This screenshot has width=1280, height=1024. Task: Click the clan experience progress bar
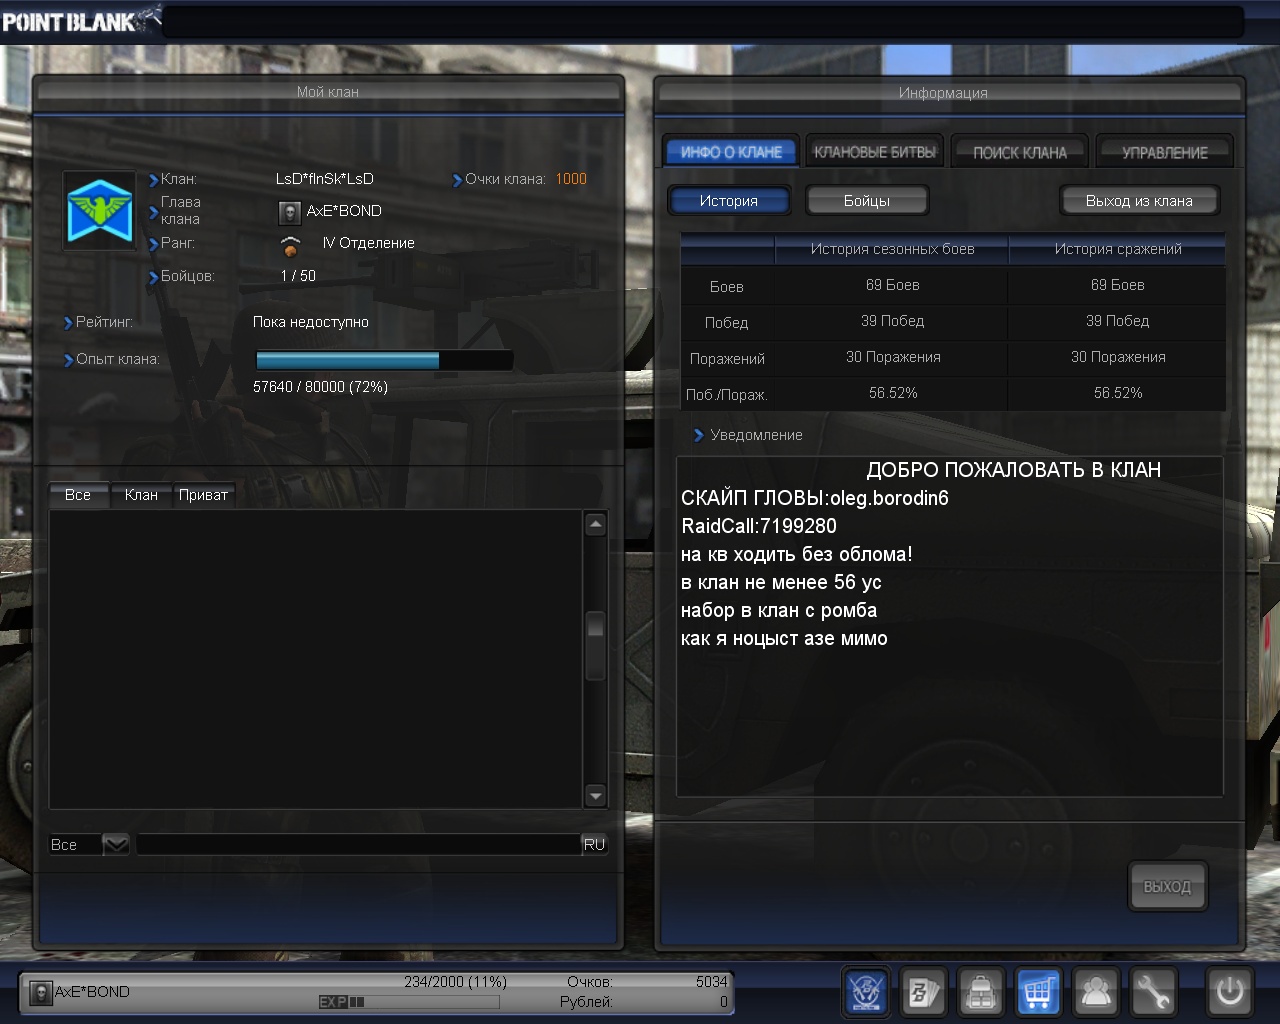(384, 360)
